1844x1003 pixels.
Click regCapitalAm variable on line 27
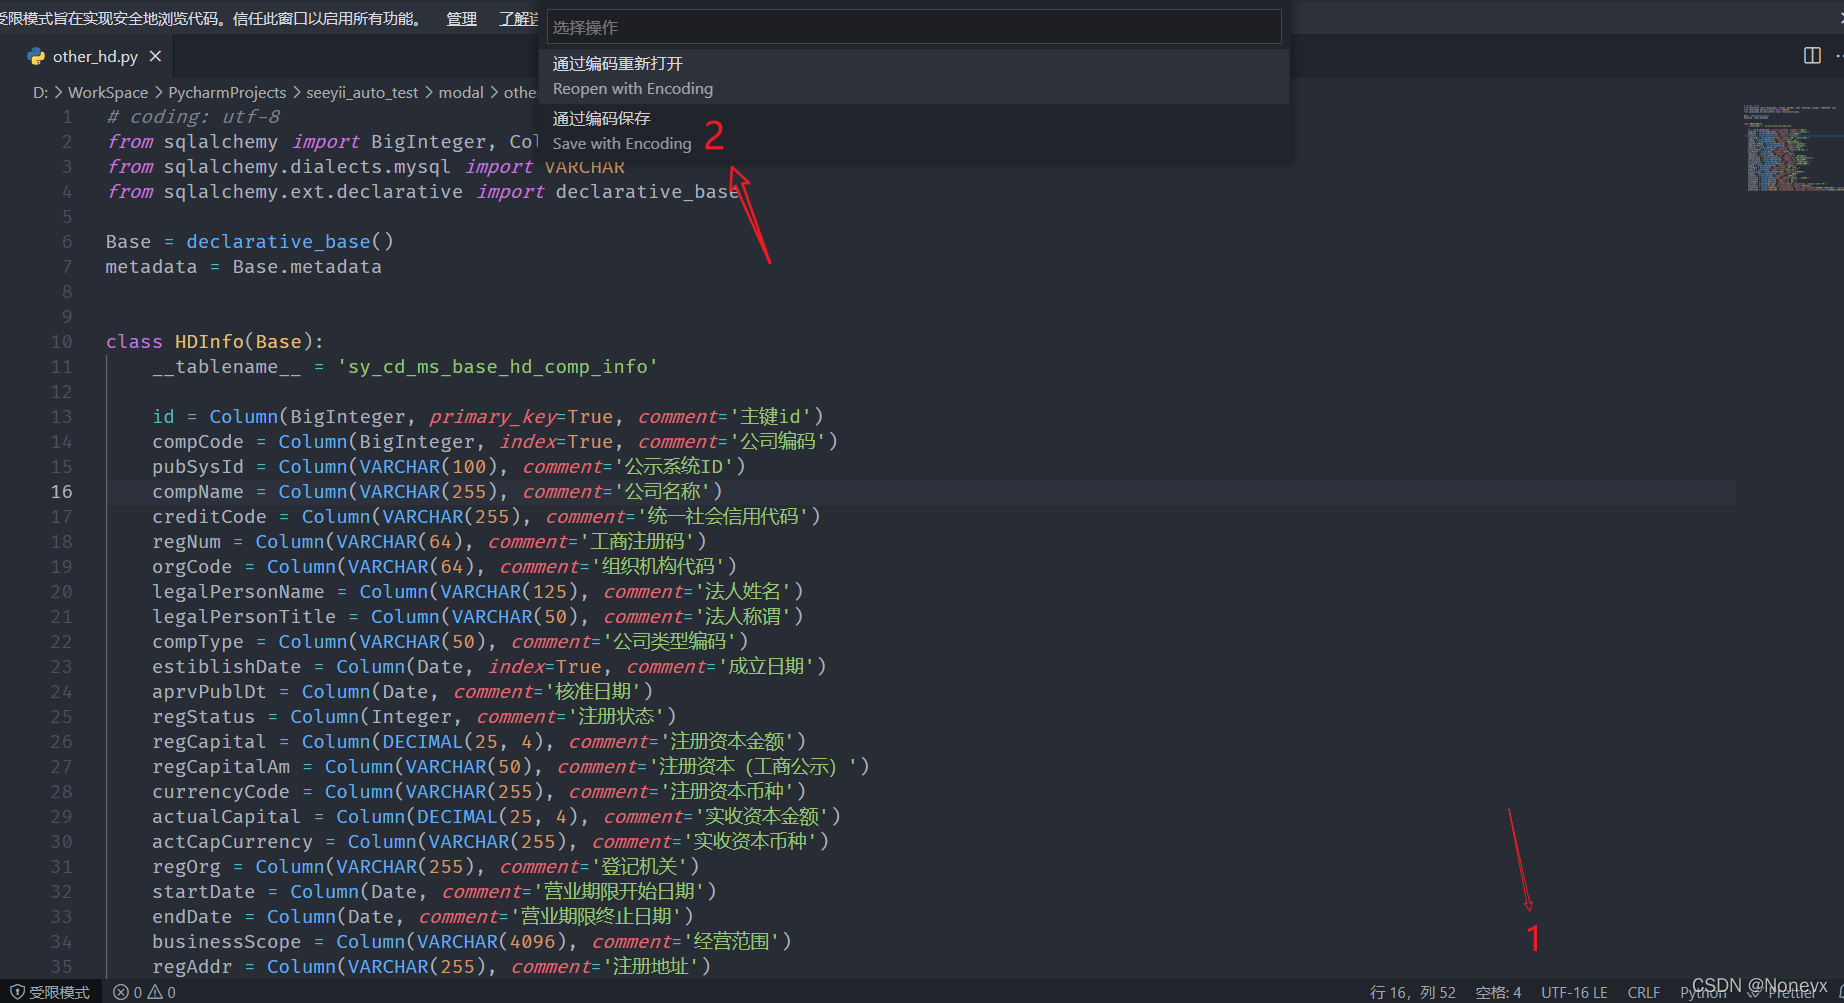pos(221,766)
